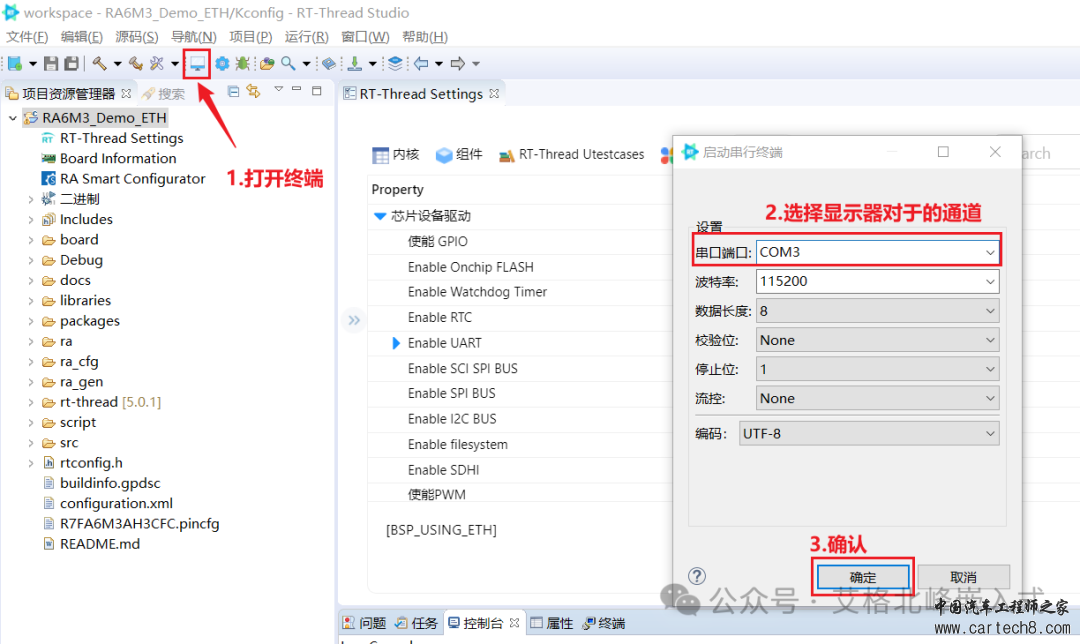Open the 流控 None dropdown
Viewport: 1080px width, 644px height.
pos(990,398)
